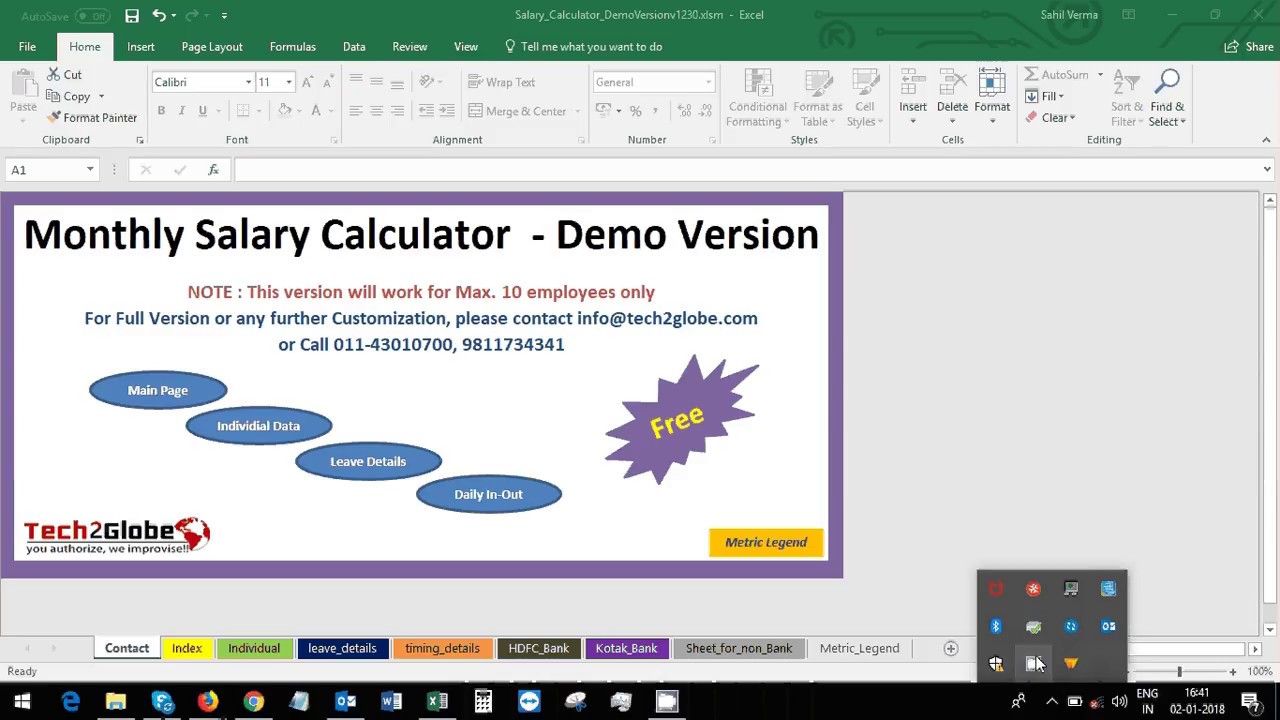Expand the Fill dropdown
Image resolution: width=1280 pixels, height=720 pixels.
(1061, 97)
